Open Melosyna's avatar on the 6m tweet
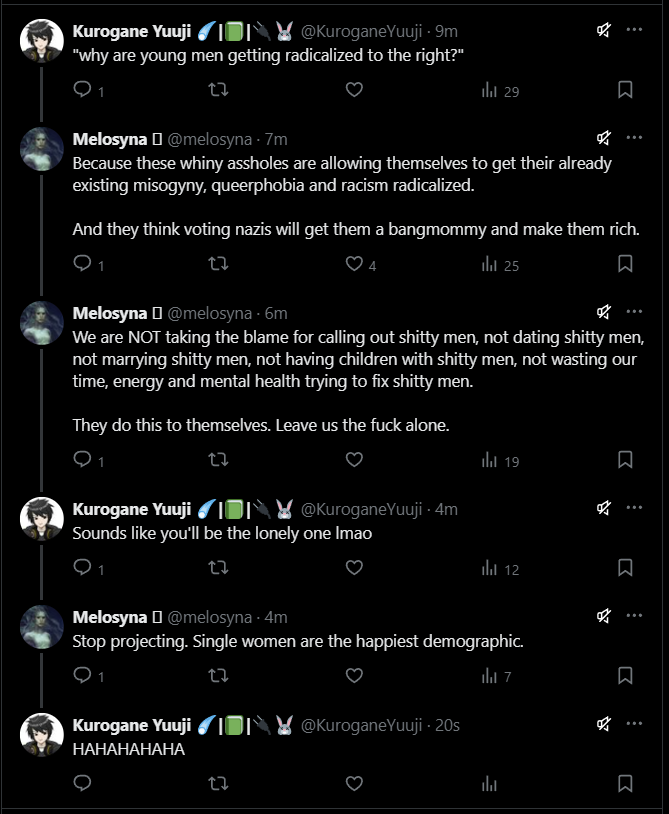 (42, 322)
